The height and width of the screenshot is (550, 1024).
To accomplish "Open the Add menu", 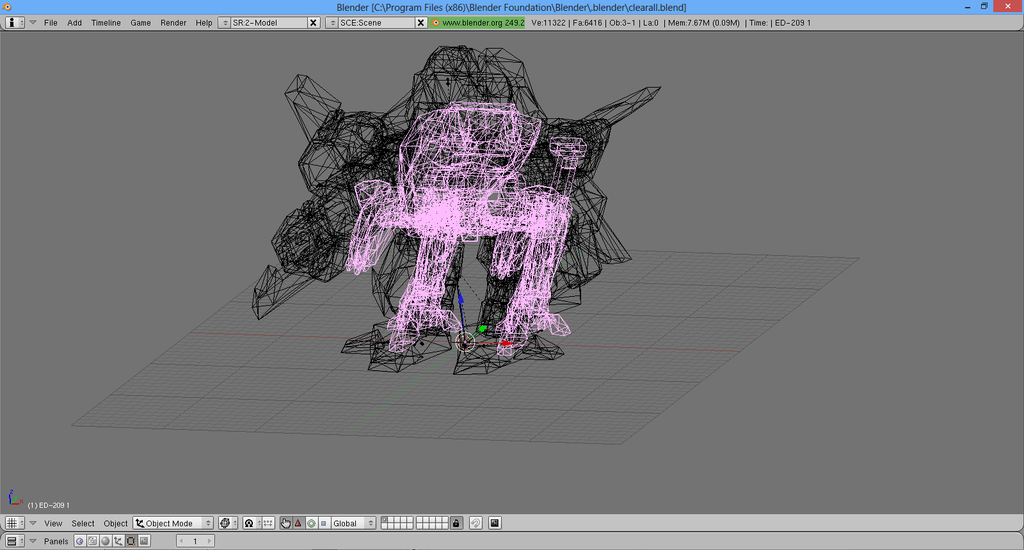I will tap(74, 22).
